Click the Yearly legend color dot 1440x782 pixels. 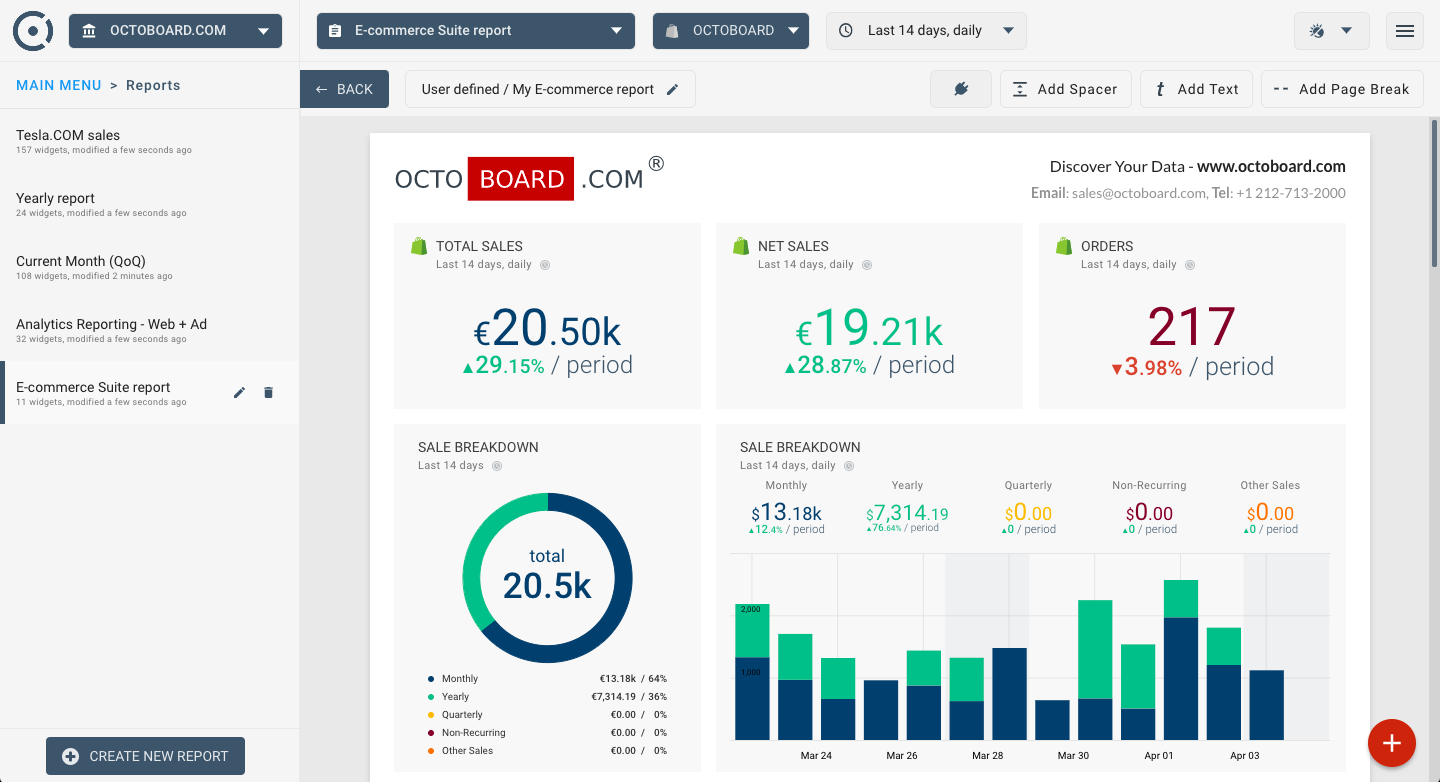[431, 697]
